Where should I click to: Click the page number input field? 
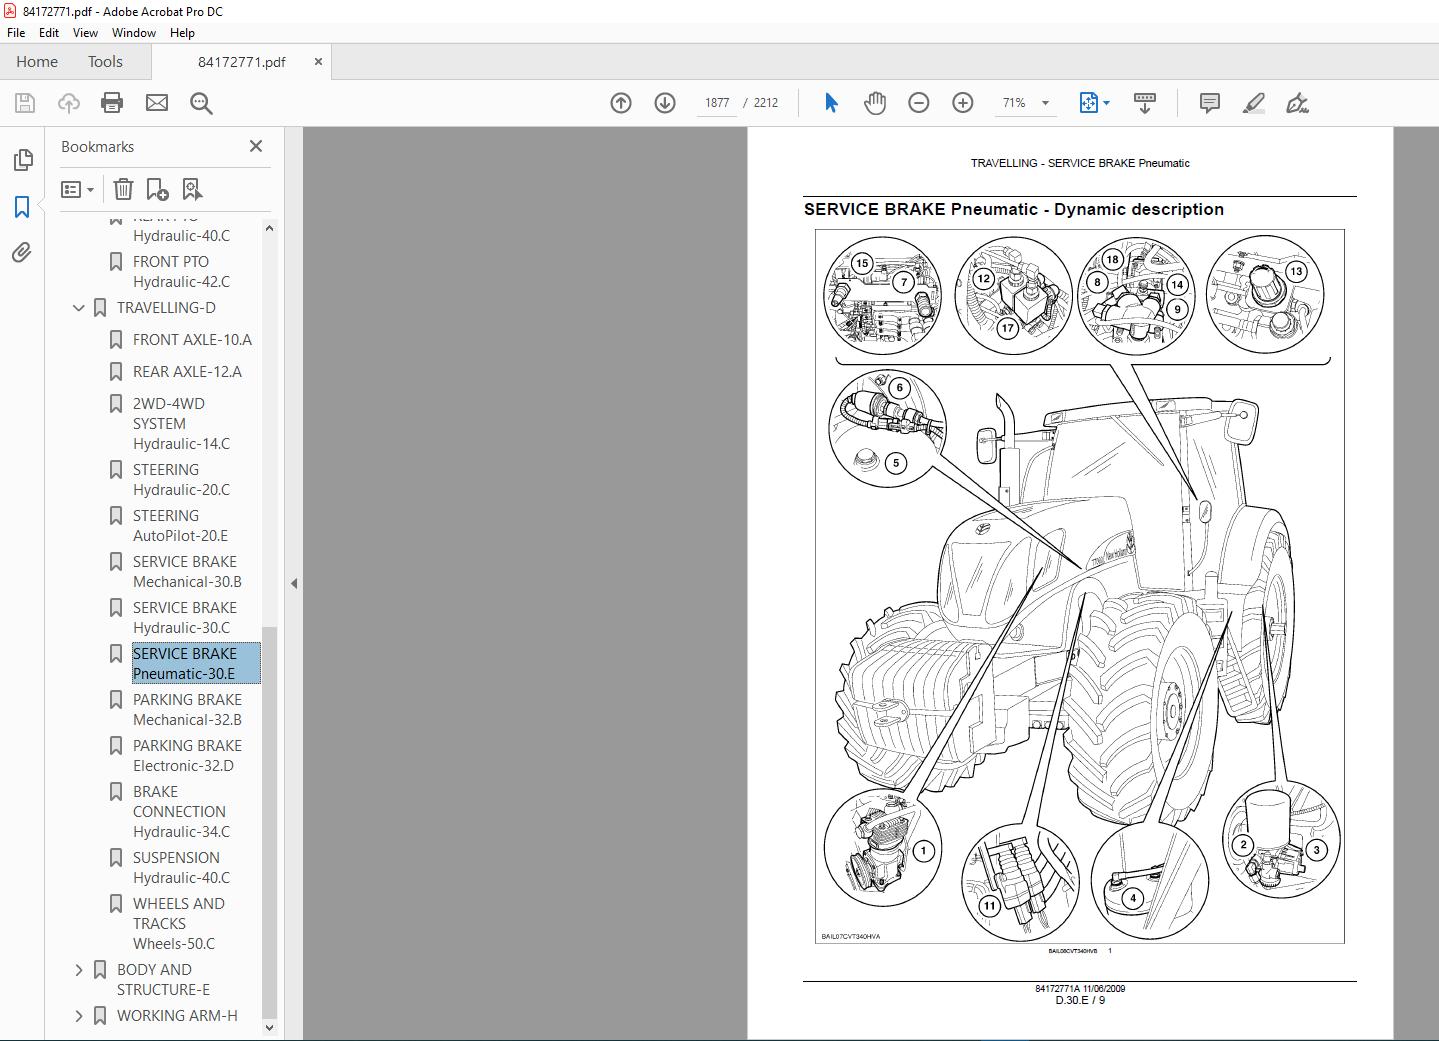pyautogui.click(x=717, y=103)
